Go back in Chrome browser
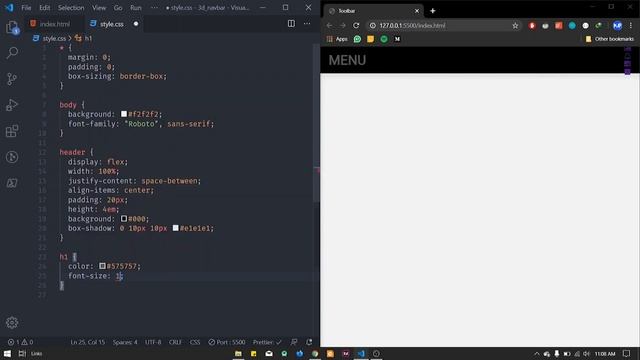 click(x=329, y=25)
